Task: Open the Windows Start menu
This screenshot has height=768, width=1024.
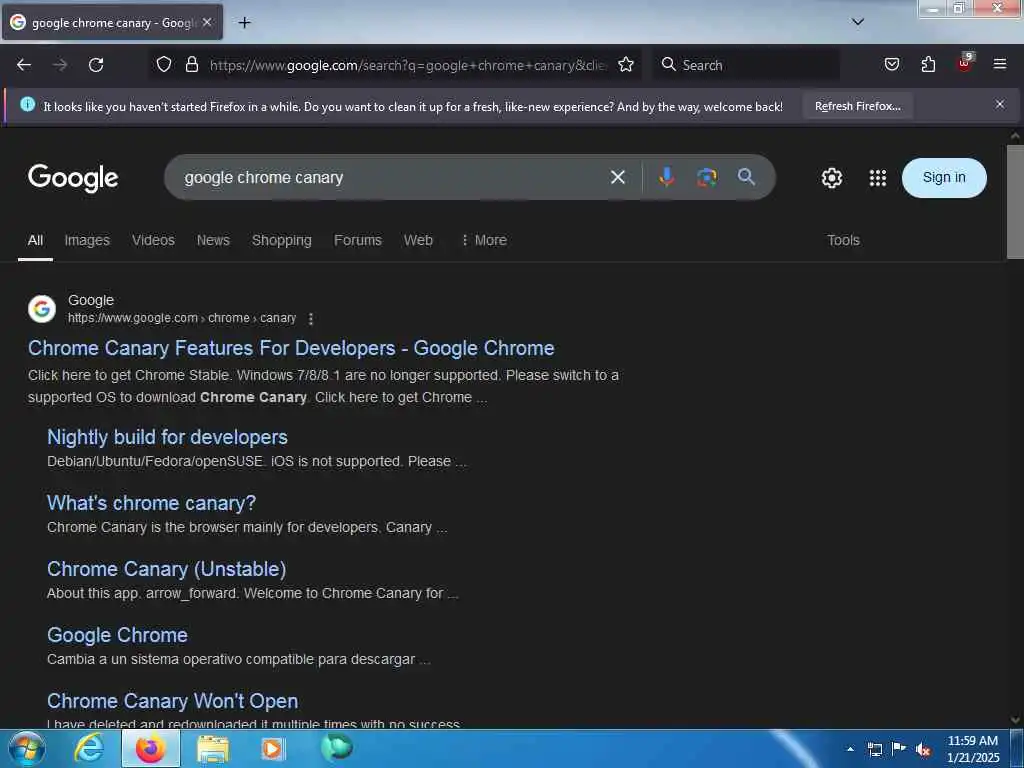Action: tap(27, 748)
